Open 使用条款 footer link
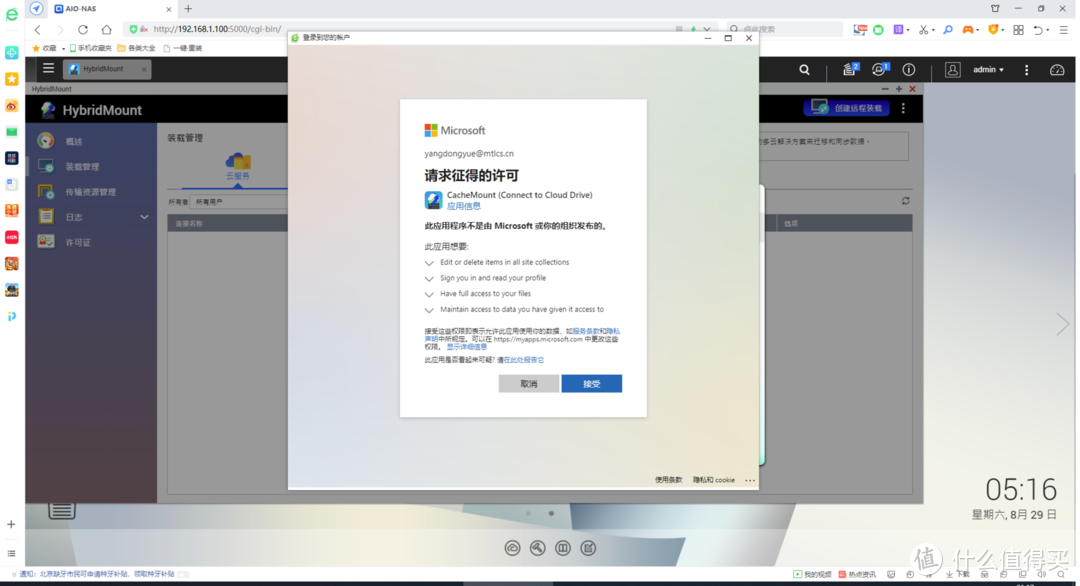 [x=668, y=480]
